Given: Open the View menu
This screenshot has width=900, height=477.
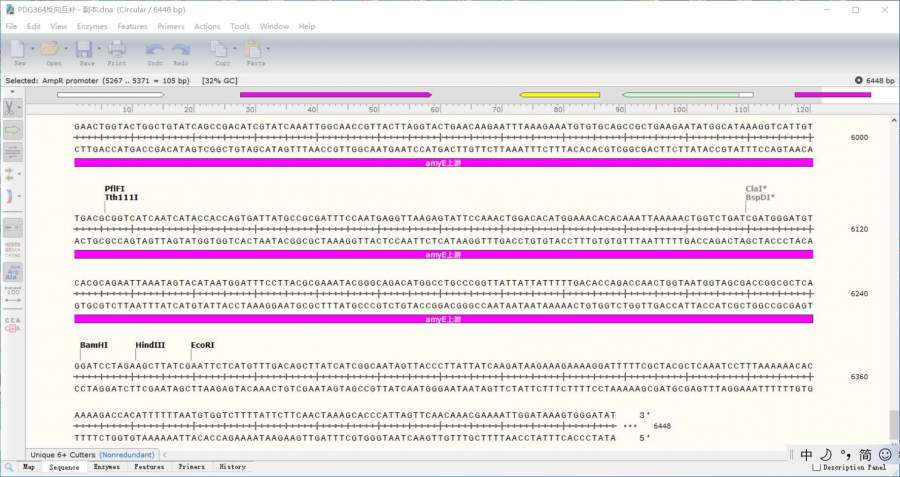Looking at the screenshot, I should (59, 26).
